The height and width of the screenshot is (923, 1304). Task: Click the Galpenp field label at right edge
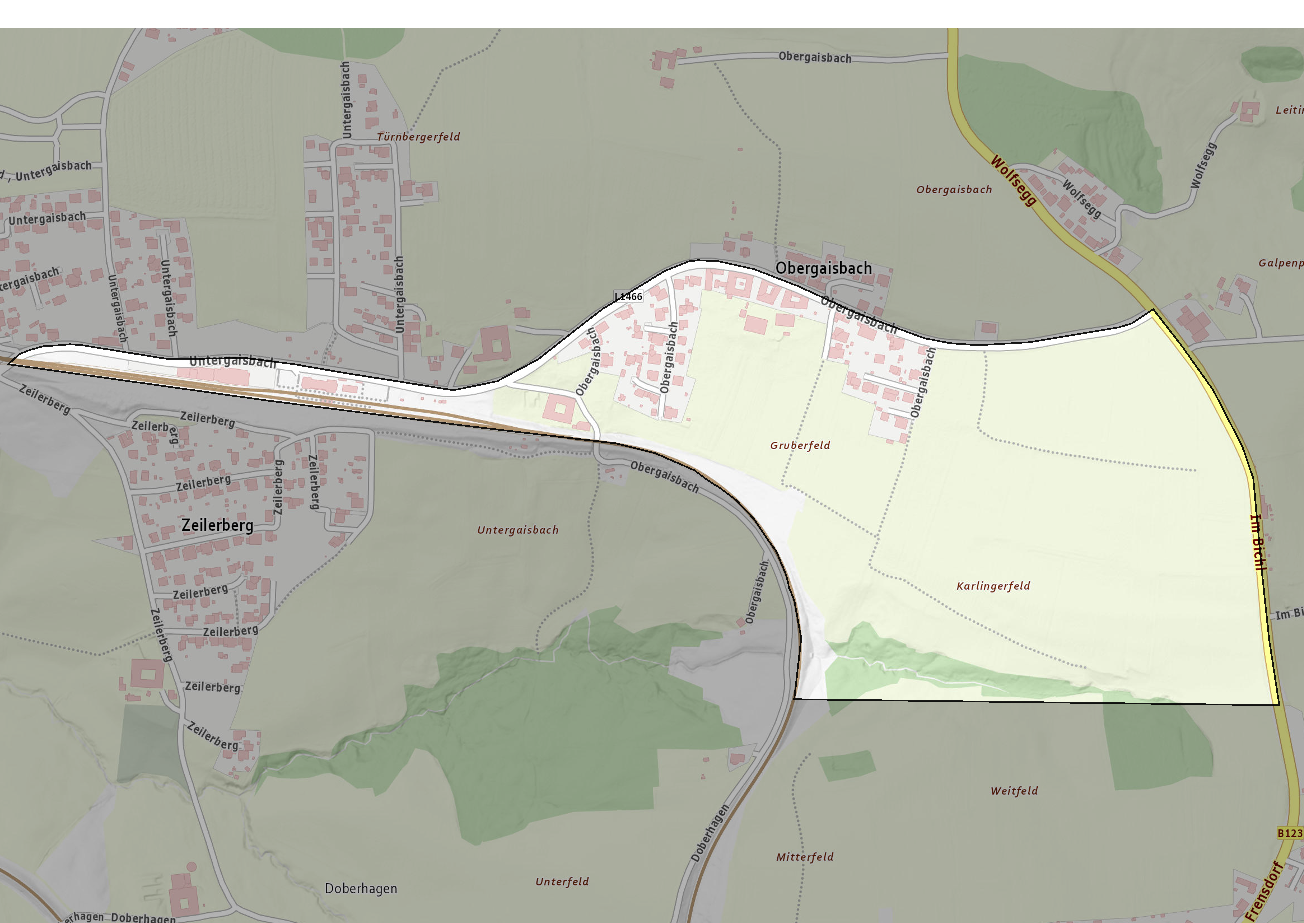pyautogui.click(x=1281, y=263)
